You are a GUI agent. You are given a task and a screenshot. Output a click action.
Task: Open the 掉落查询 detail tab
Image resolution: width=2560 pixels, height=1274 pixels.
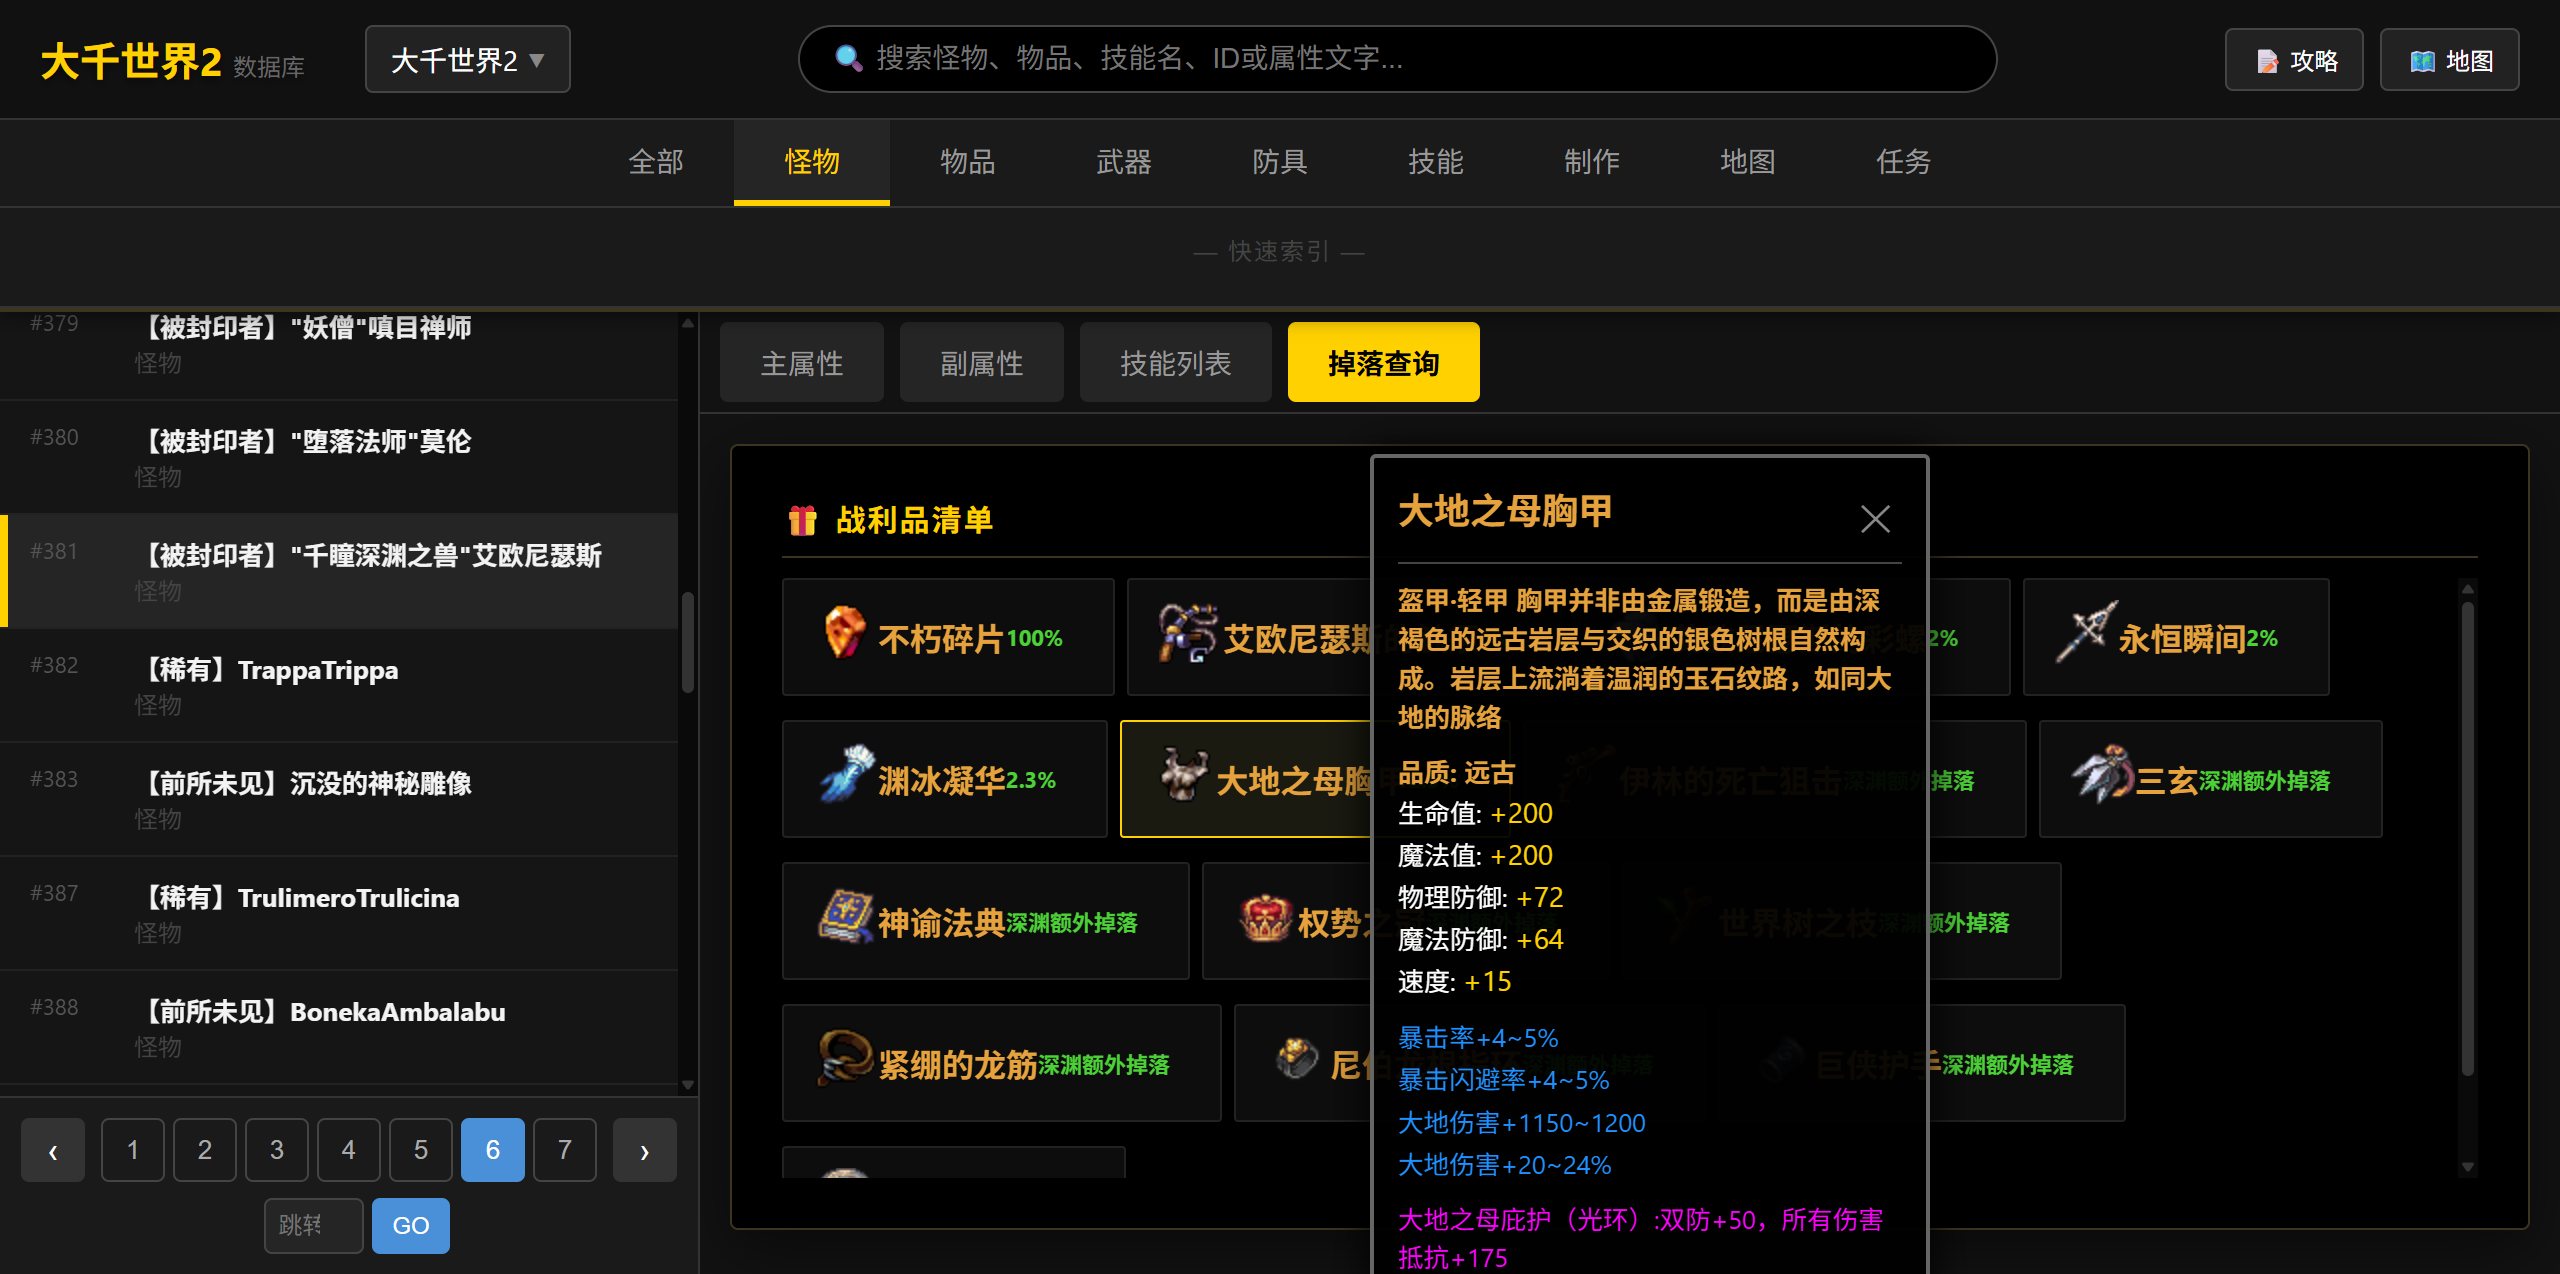[1384, 362]
